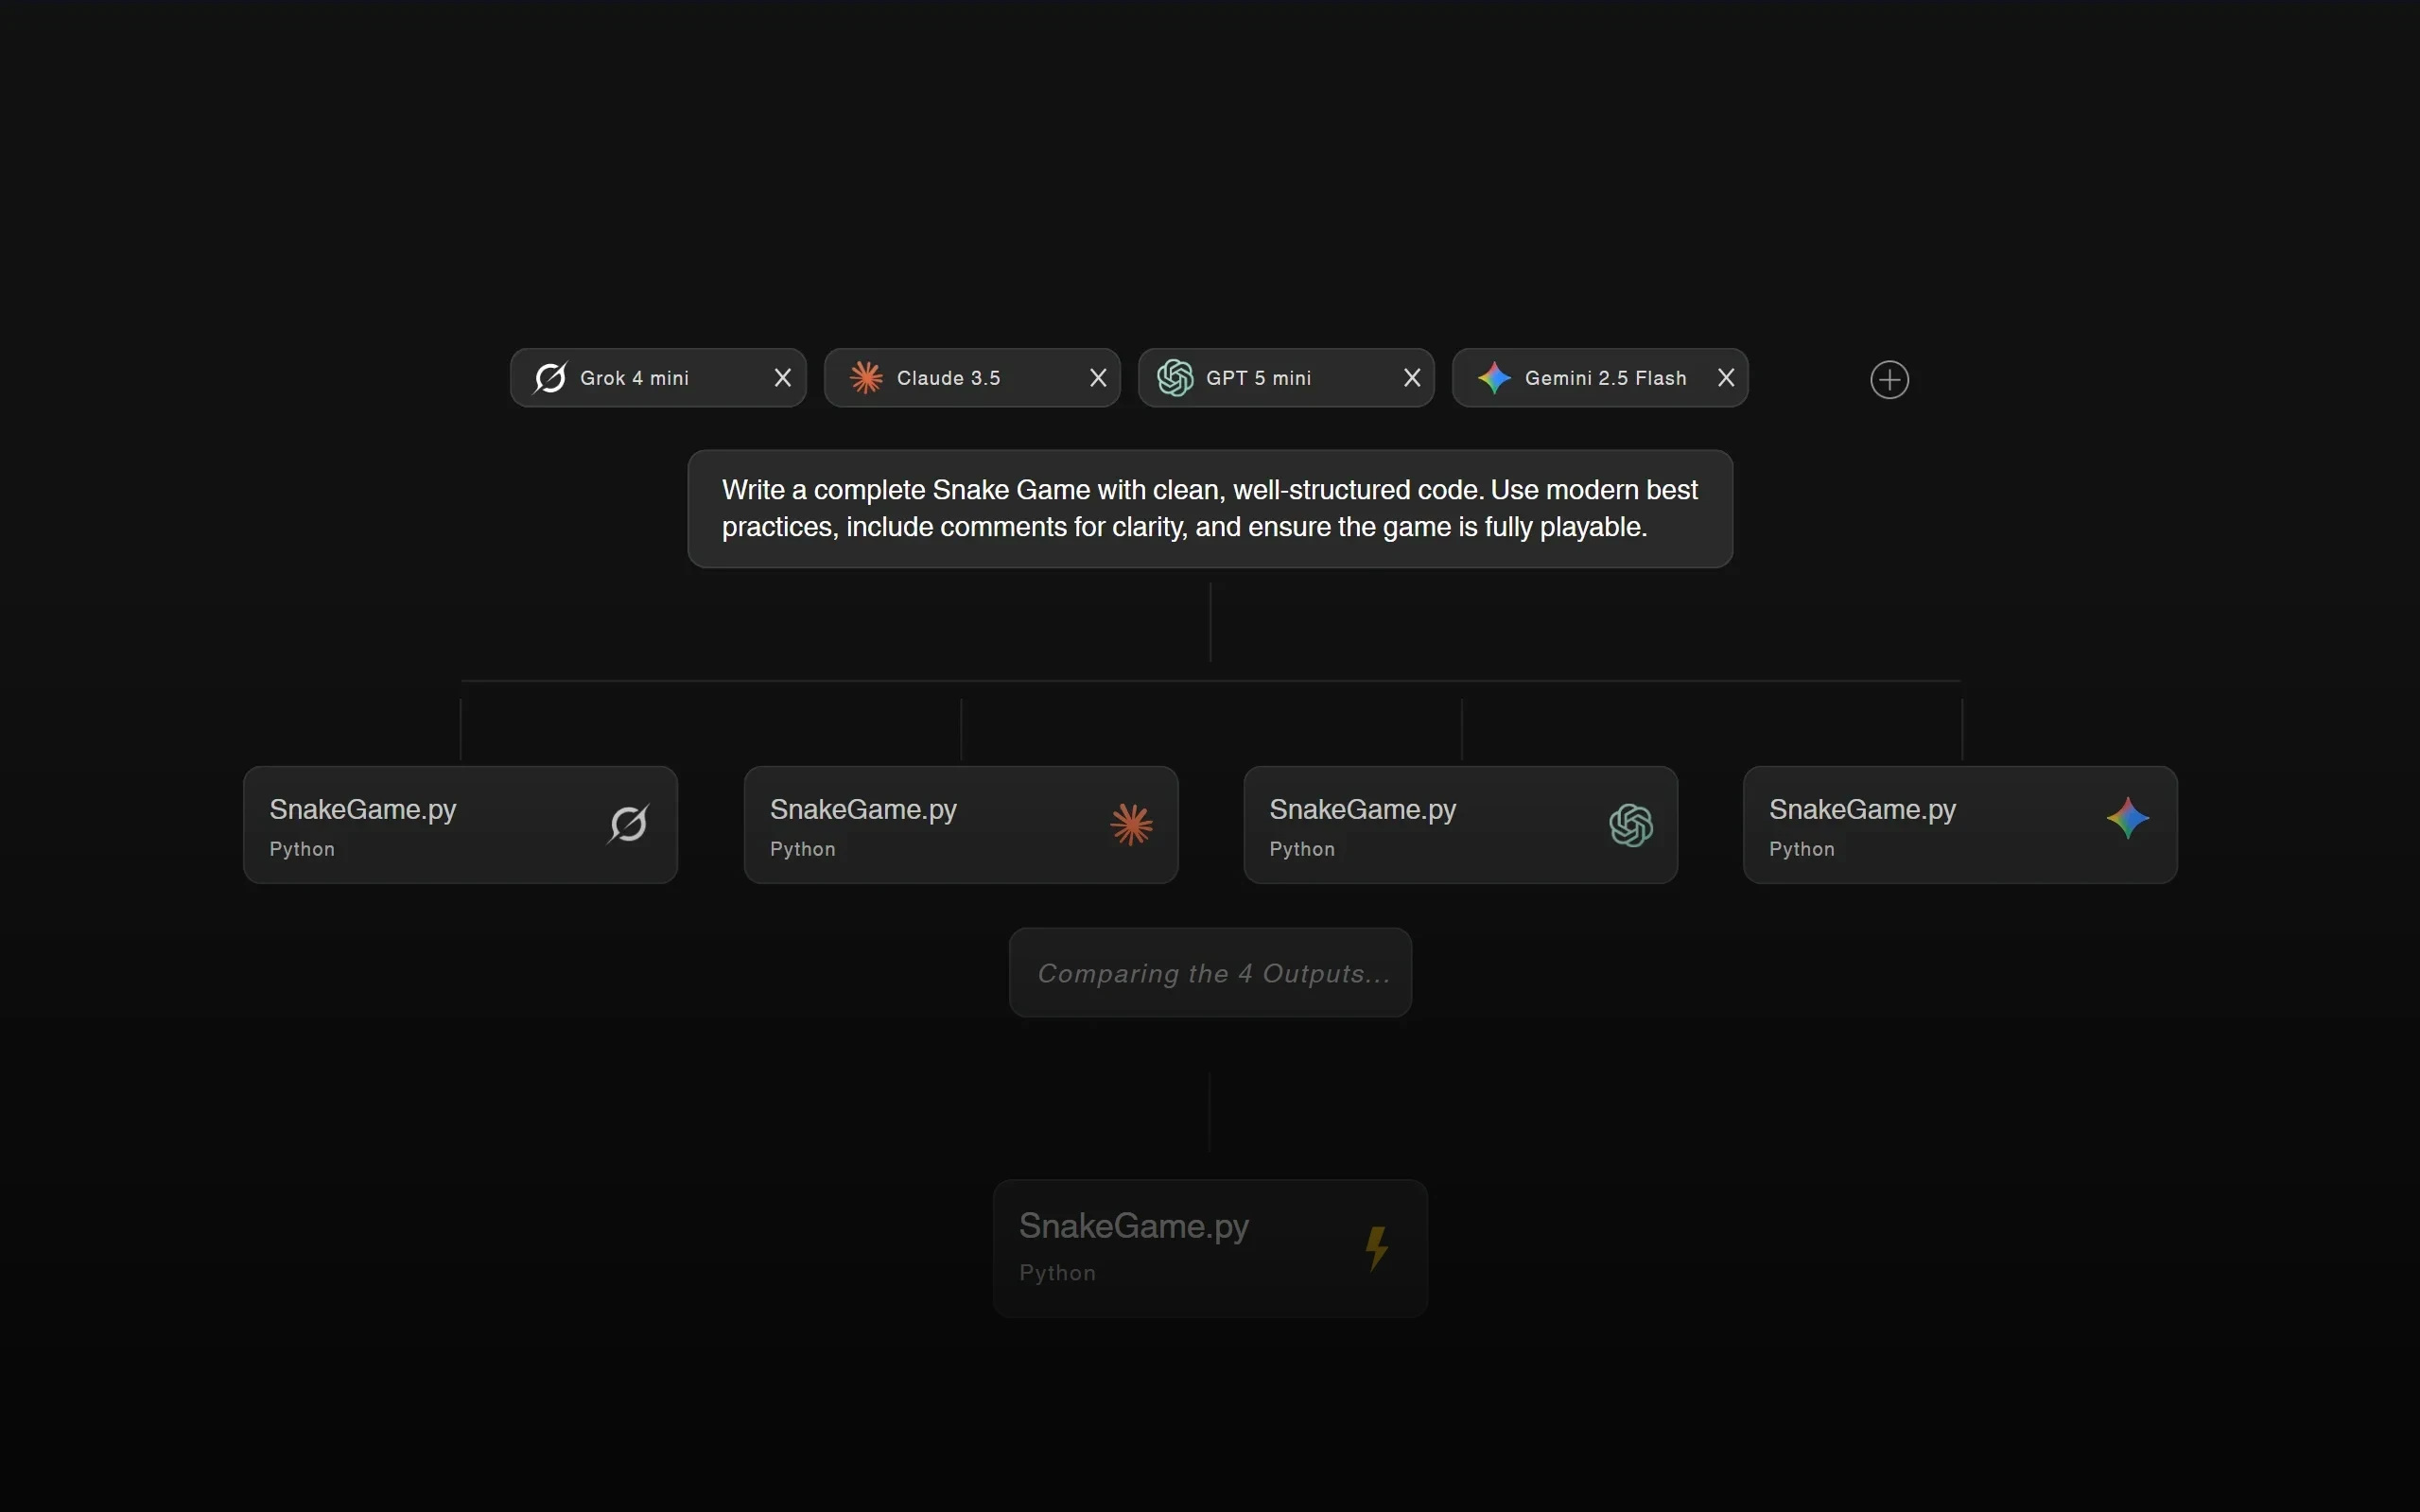The height and width of the screenshot is (1512, 2420).
Task: Click Grok icon on first SnakeGame.py card
Action: pyautogui.click(x=628, y=825)
